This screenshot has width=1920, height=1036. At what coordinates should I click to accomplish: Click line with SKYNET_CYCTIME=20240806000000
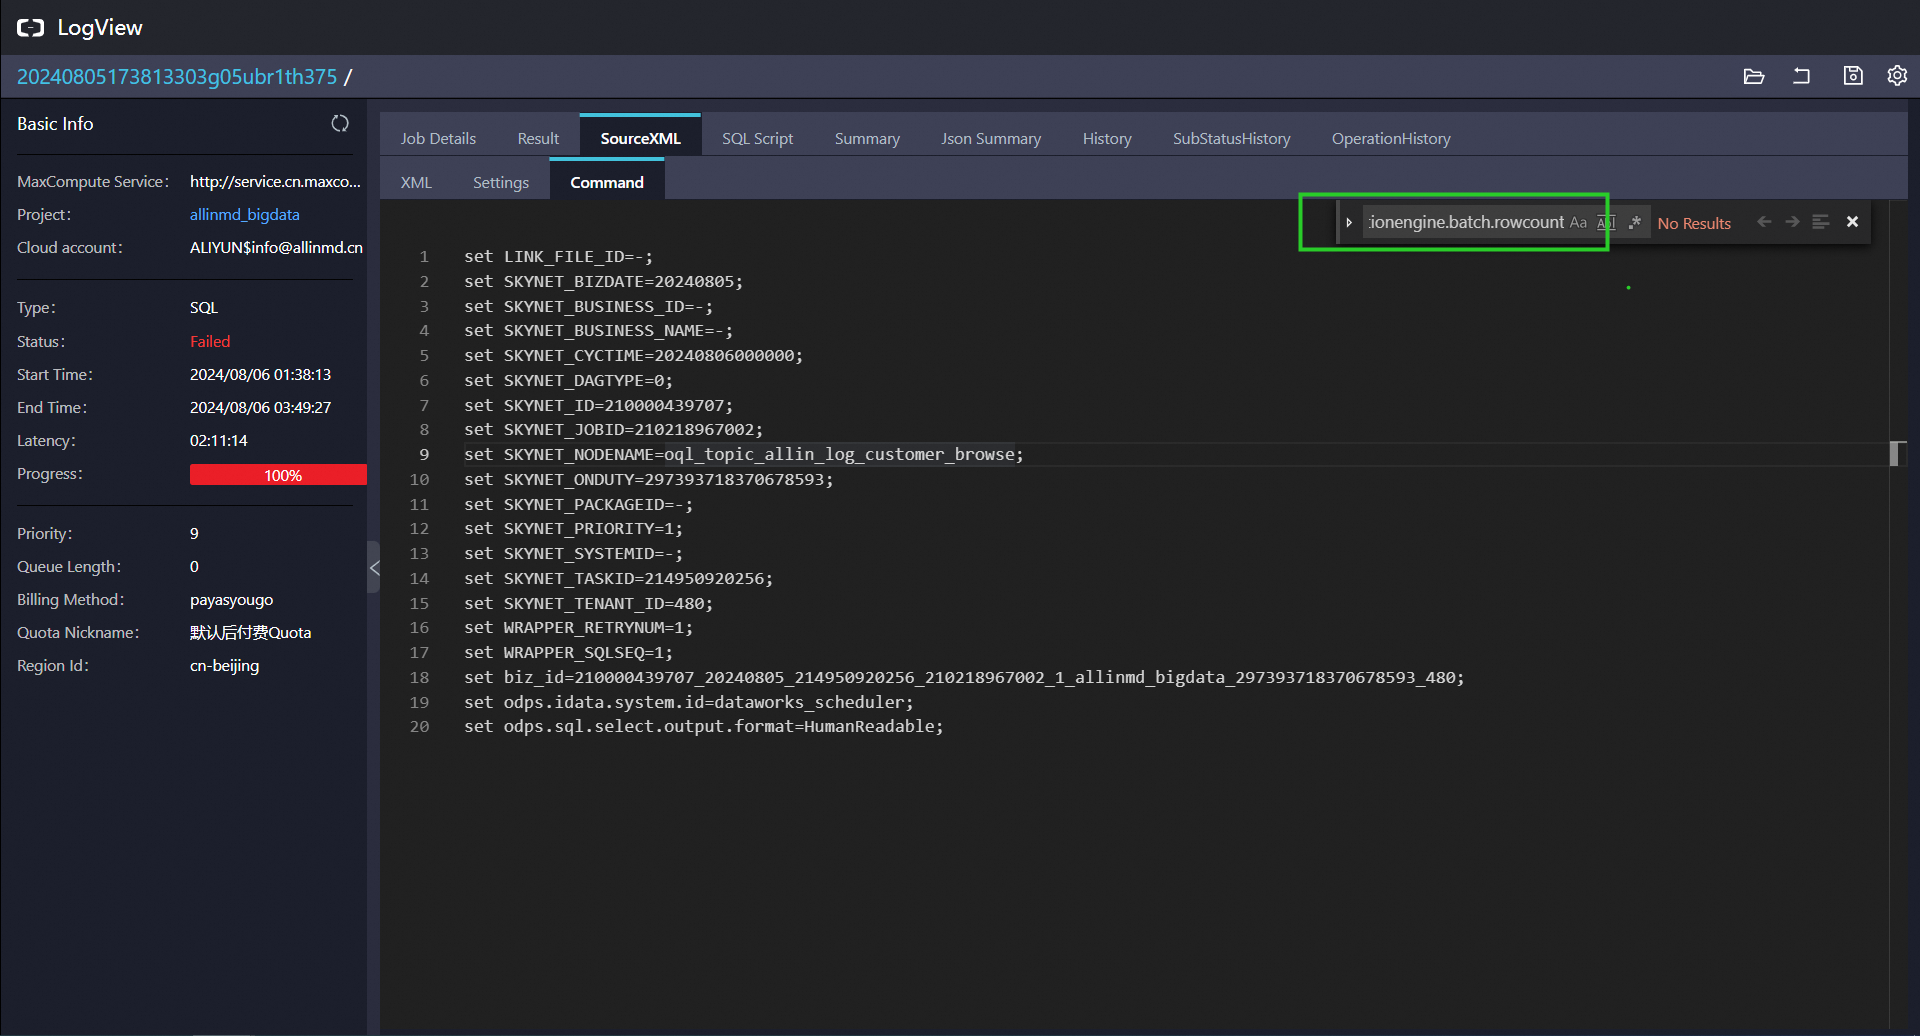[x=633, y=355]
